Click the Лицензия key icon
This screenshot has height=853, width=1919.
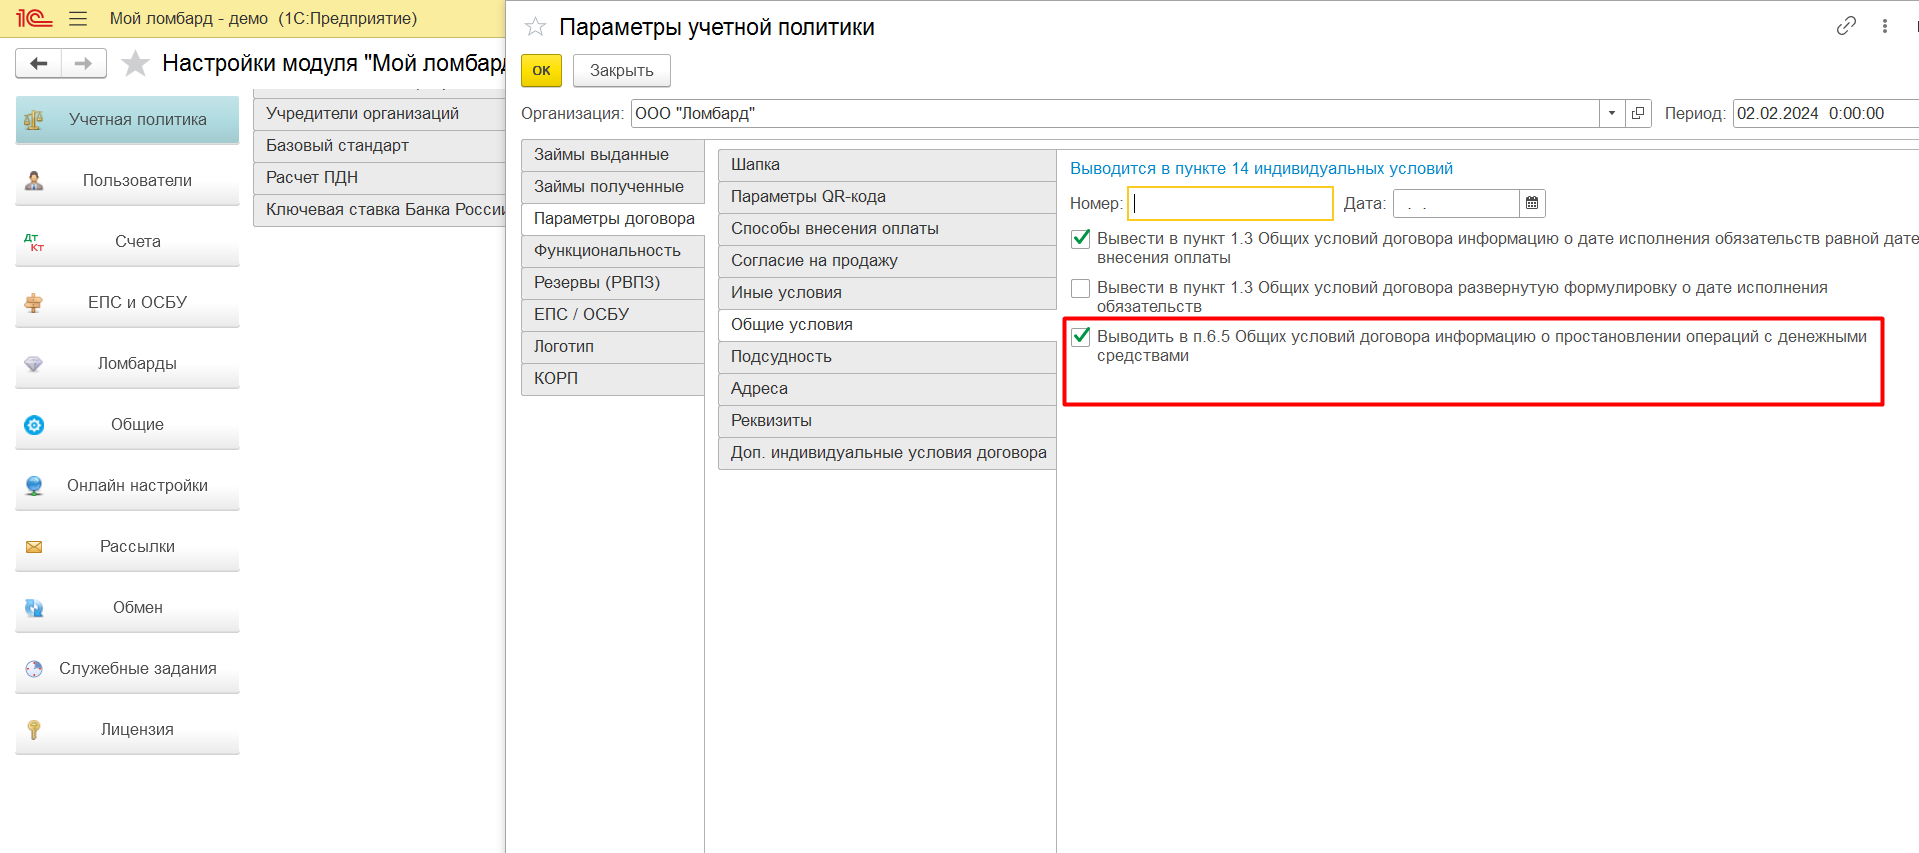34,730
